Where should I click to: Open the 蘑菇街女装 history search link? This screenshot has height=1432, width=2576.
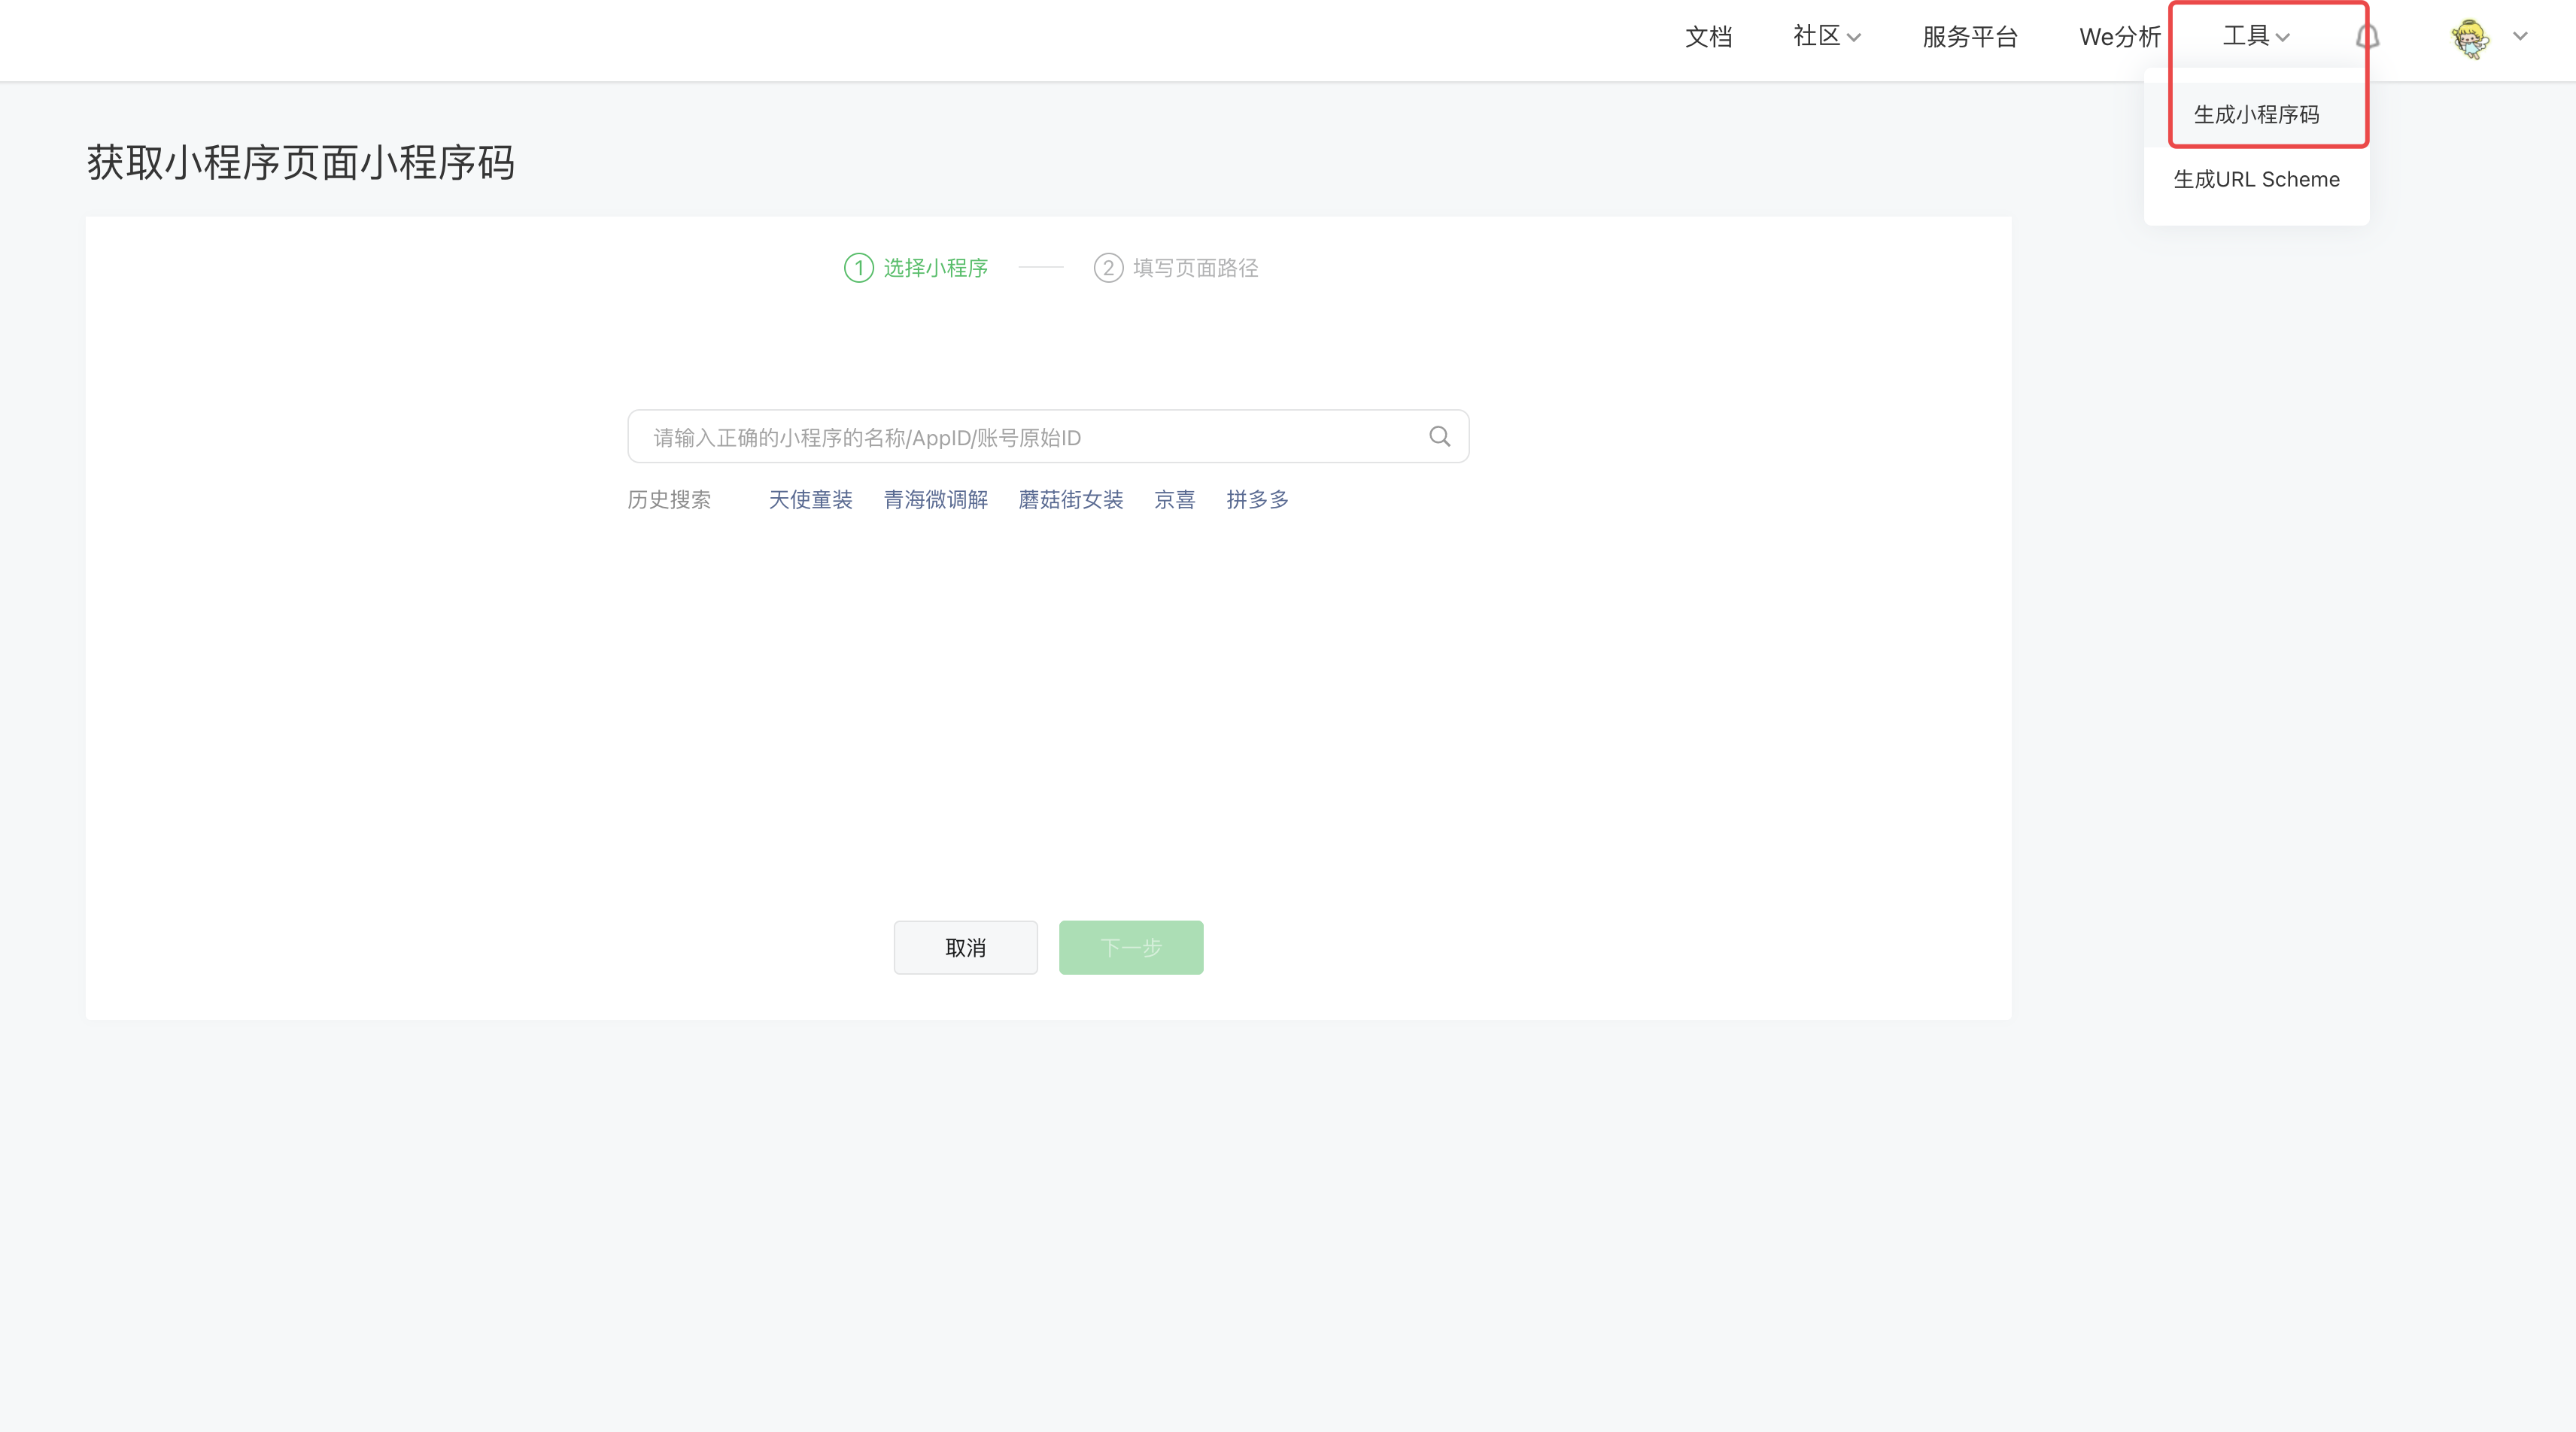[x=1071, y=500]
